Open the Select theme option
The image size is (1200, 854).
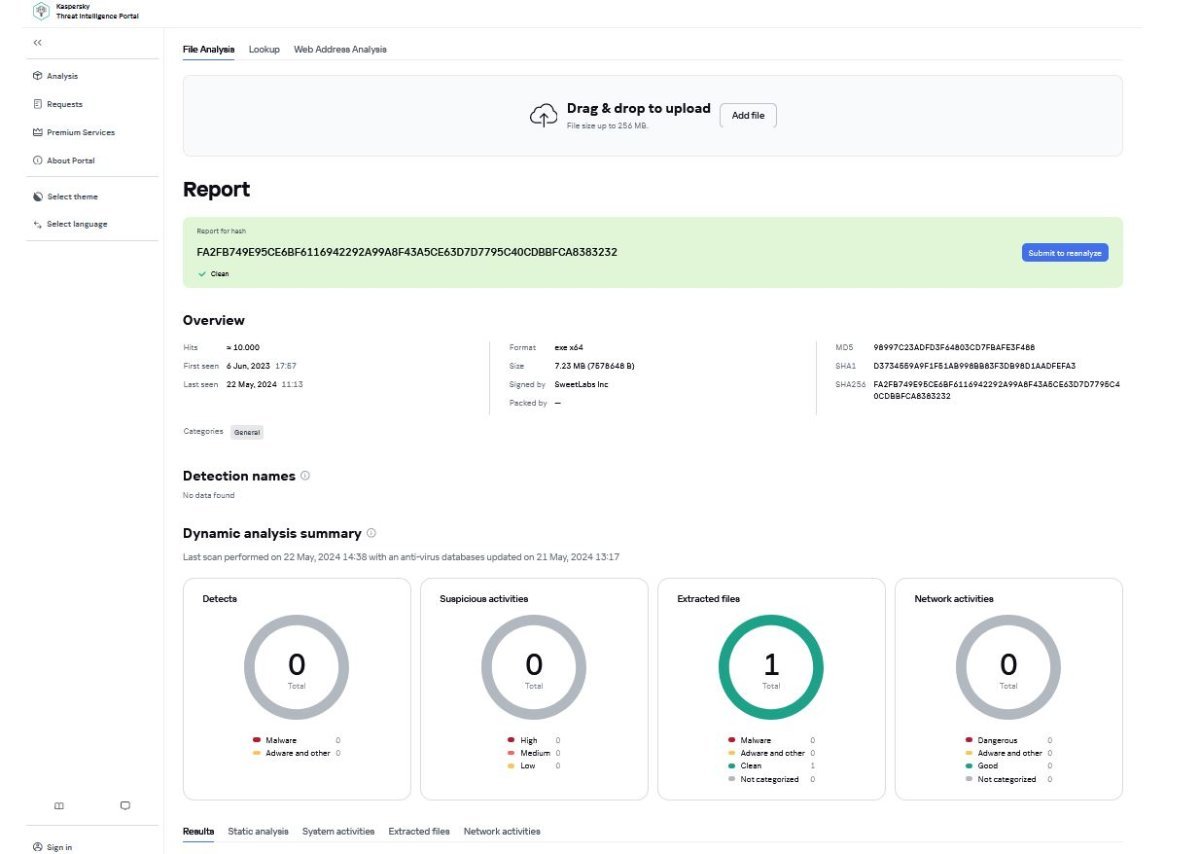tap(72, 197)
